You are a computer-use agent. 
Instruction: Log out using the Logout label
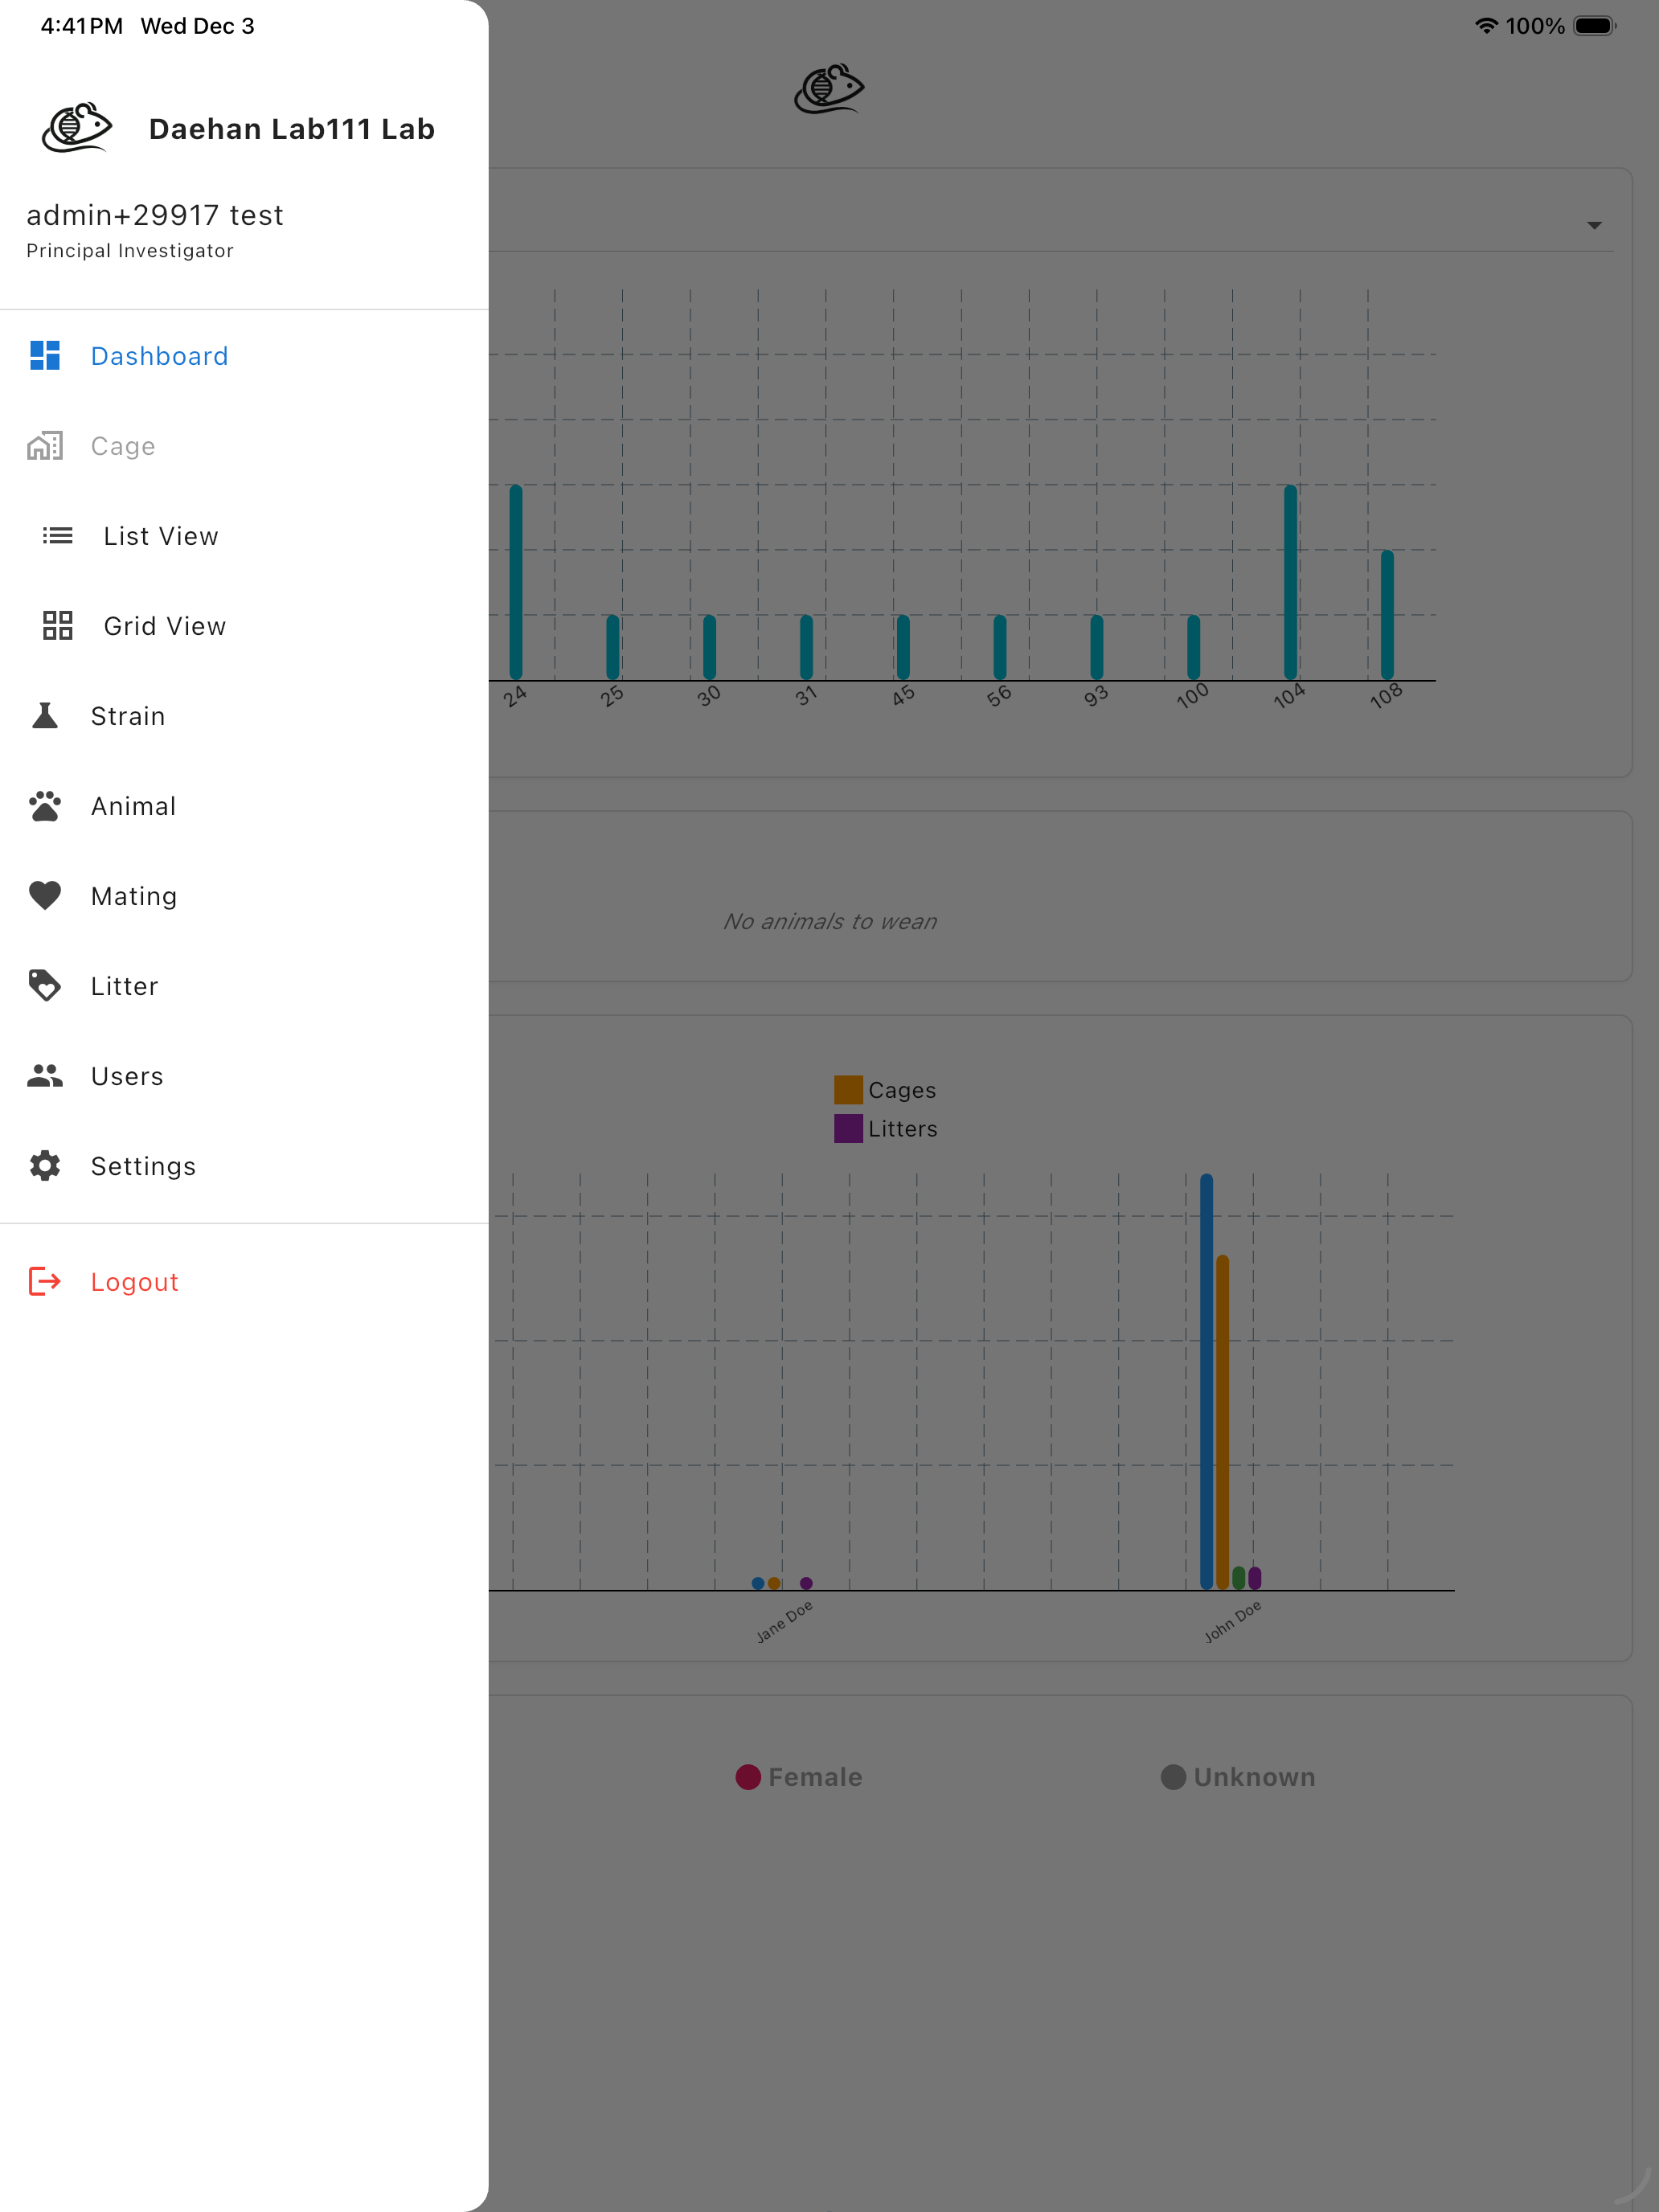click(135, 1282)
